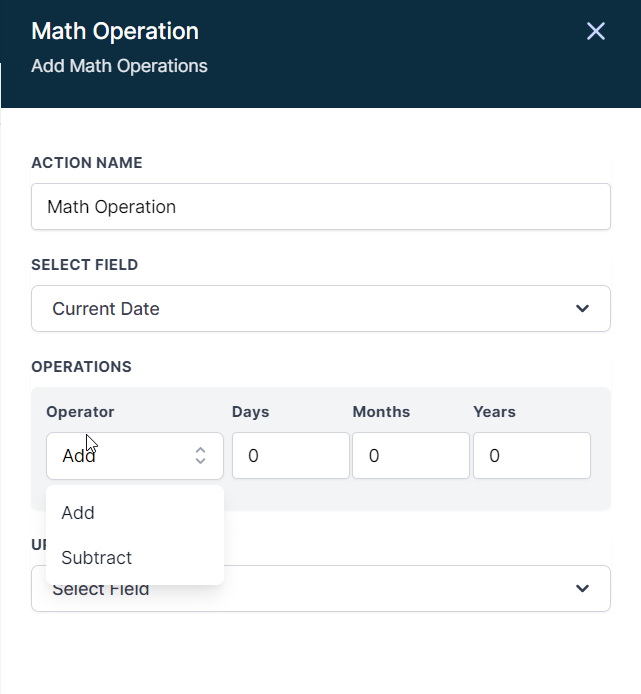Click the chevron arrow beside Current Date
Screen dimensions: 641x694
(x=583, y=309)
